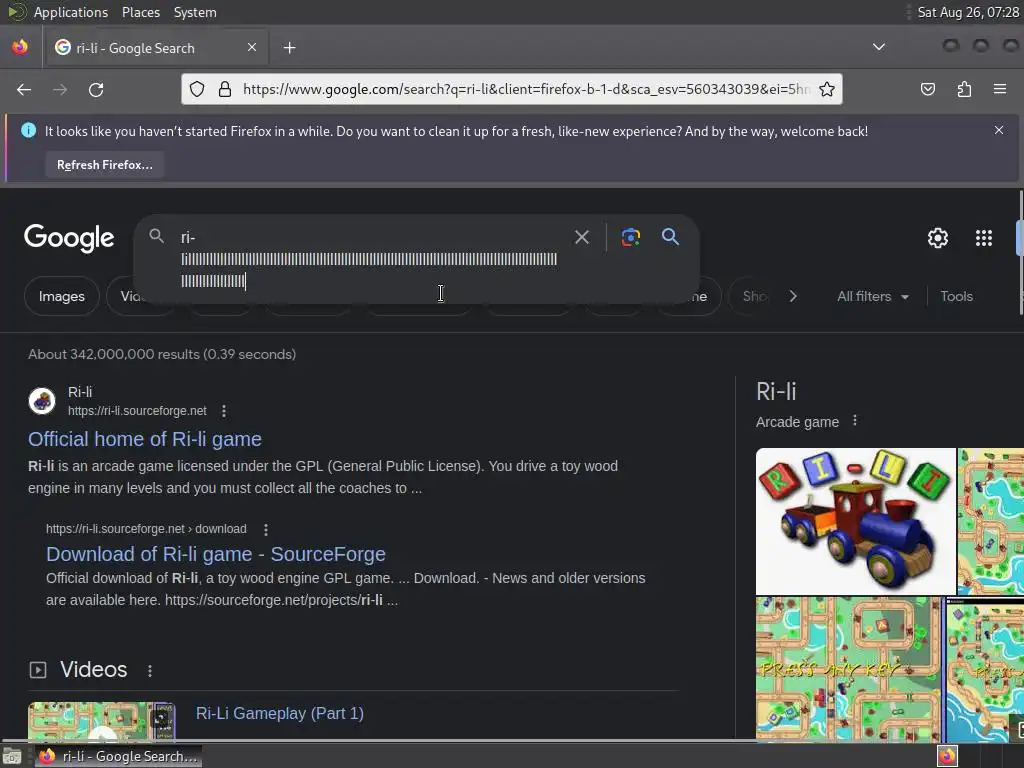Open the tracking protection shield icon

point(197,89)
